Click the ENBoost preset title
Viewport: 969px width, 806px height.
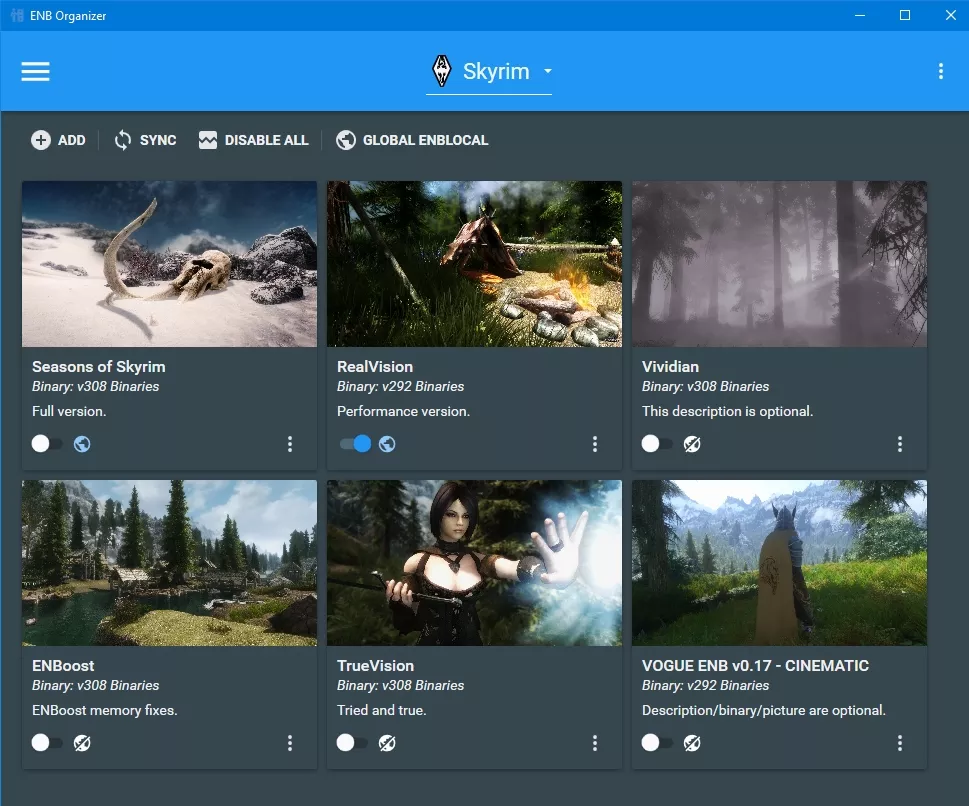pos(63,666)
